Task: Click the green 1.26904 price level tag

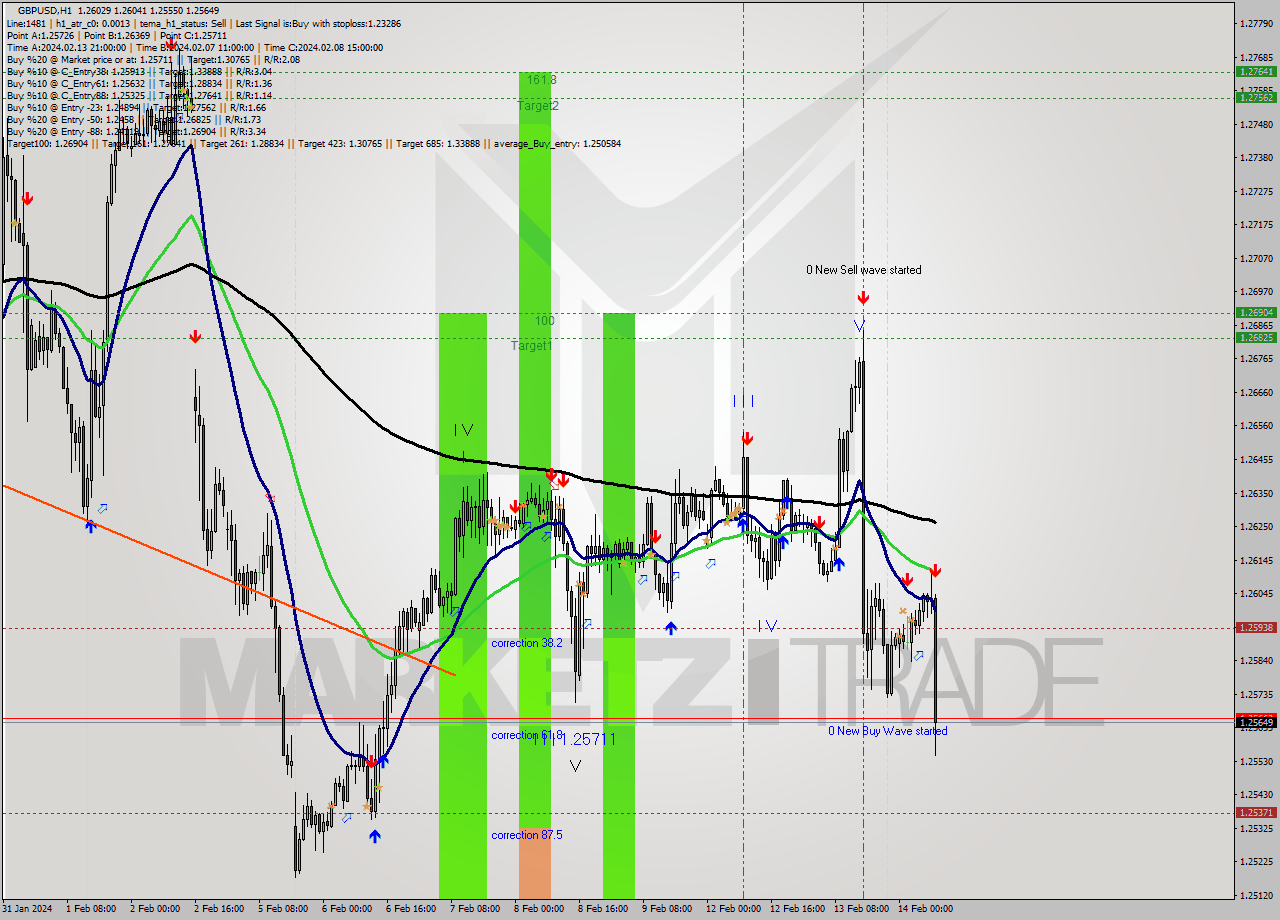Action: (x=1255, y=312)
